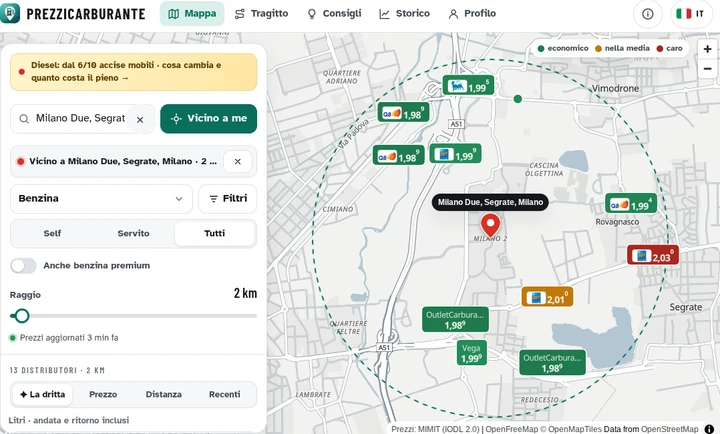Click 'Litri · andata e ritorno inclusi' text

pyautogui.click(x=69, y=420)
